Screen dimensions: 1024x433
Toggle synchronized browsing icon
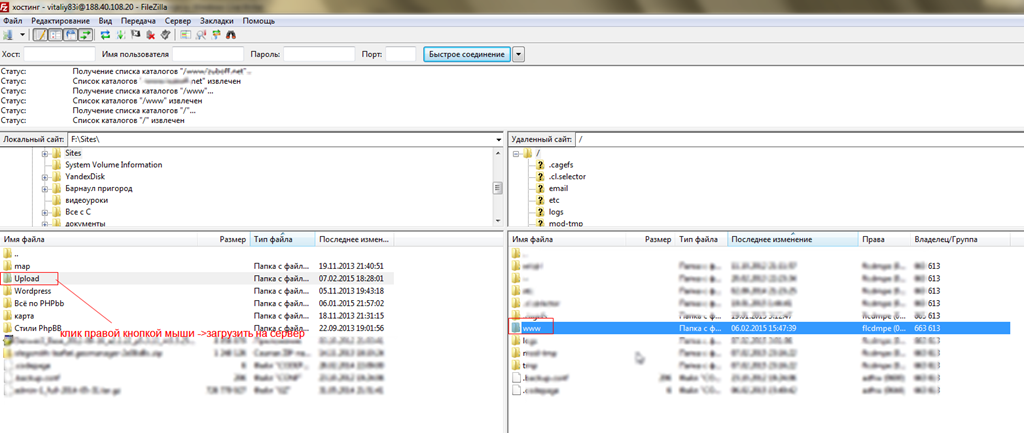[216, 34]
